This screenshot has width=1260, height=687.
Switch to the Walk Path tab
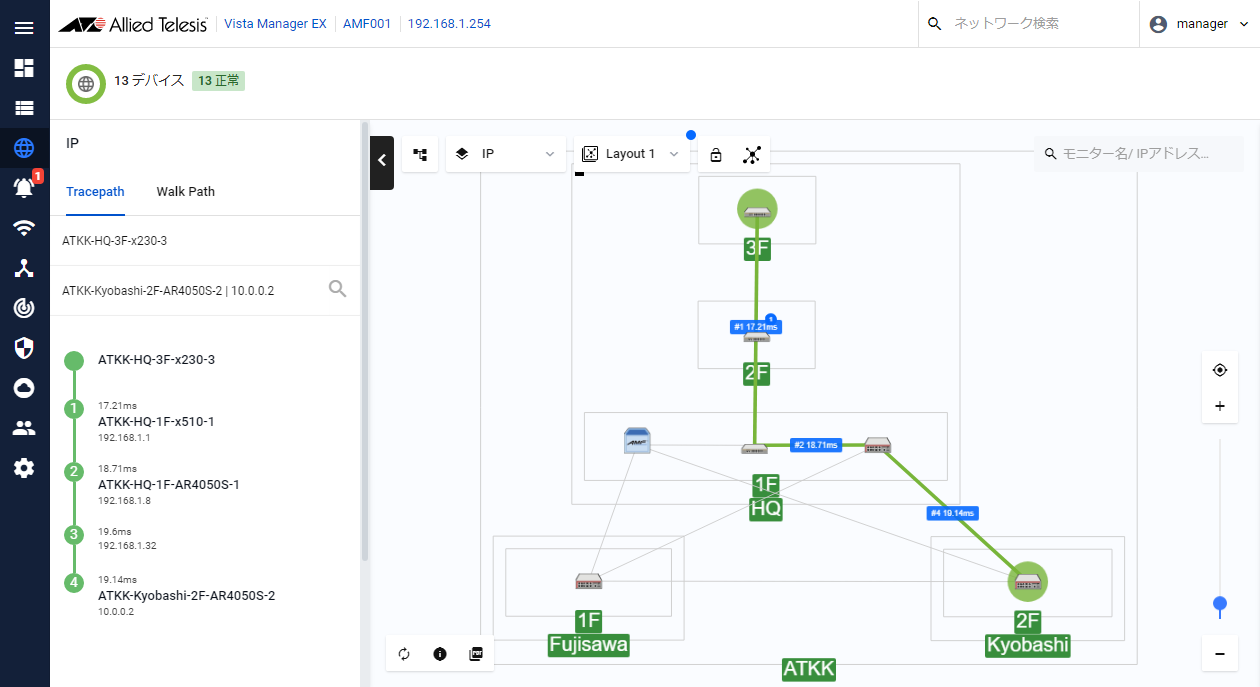click(x=185, y=191)
